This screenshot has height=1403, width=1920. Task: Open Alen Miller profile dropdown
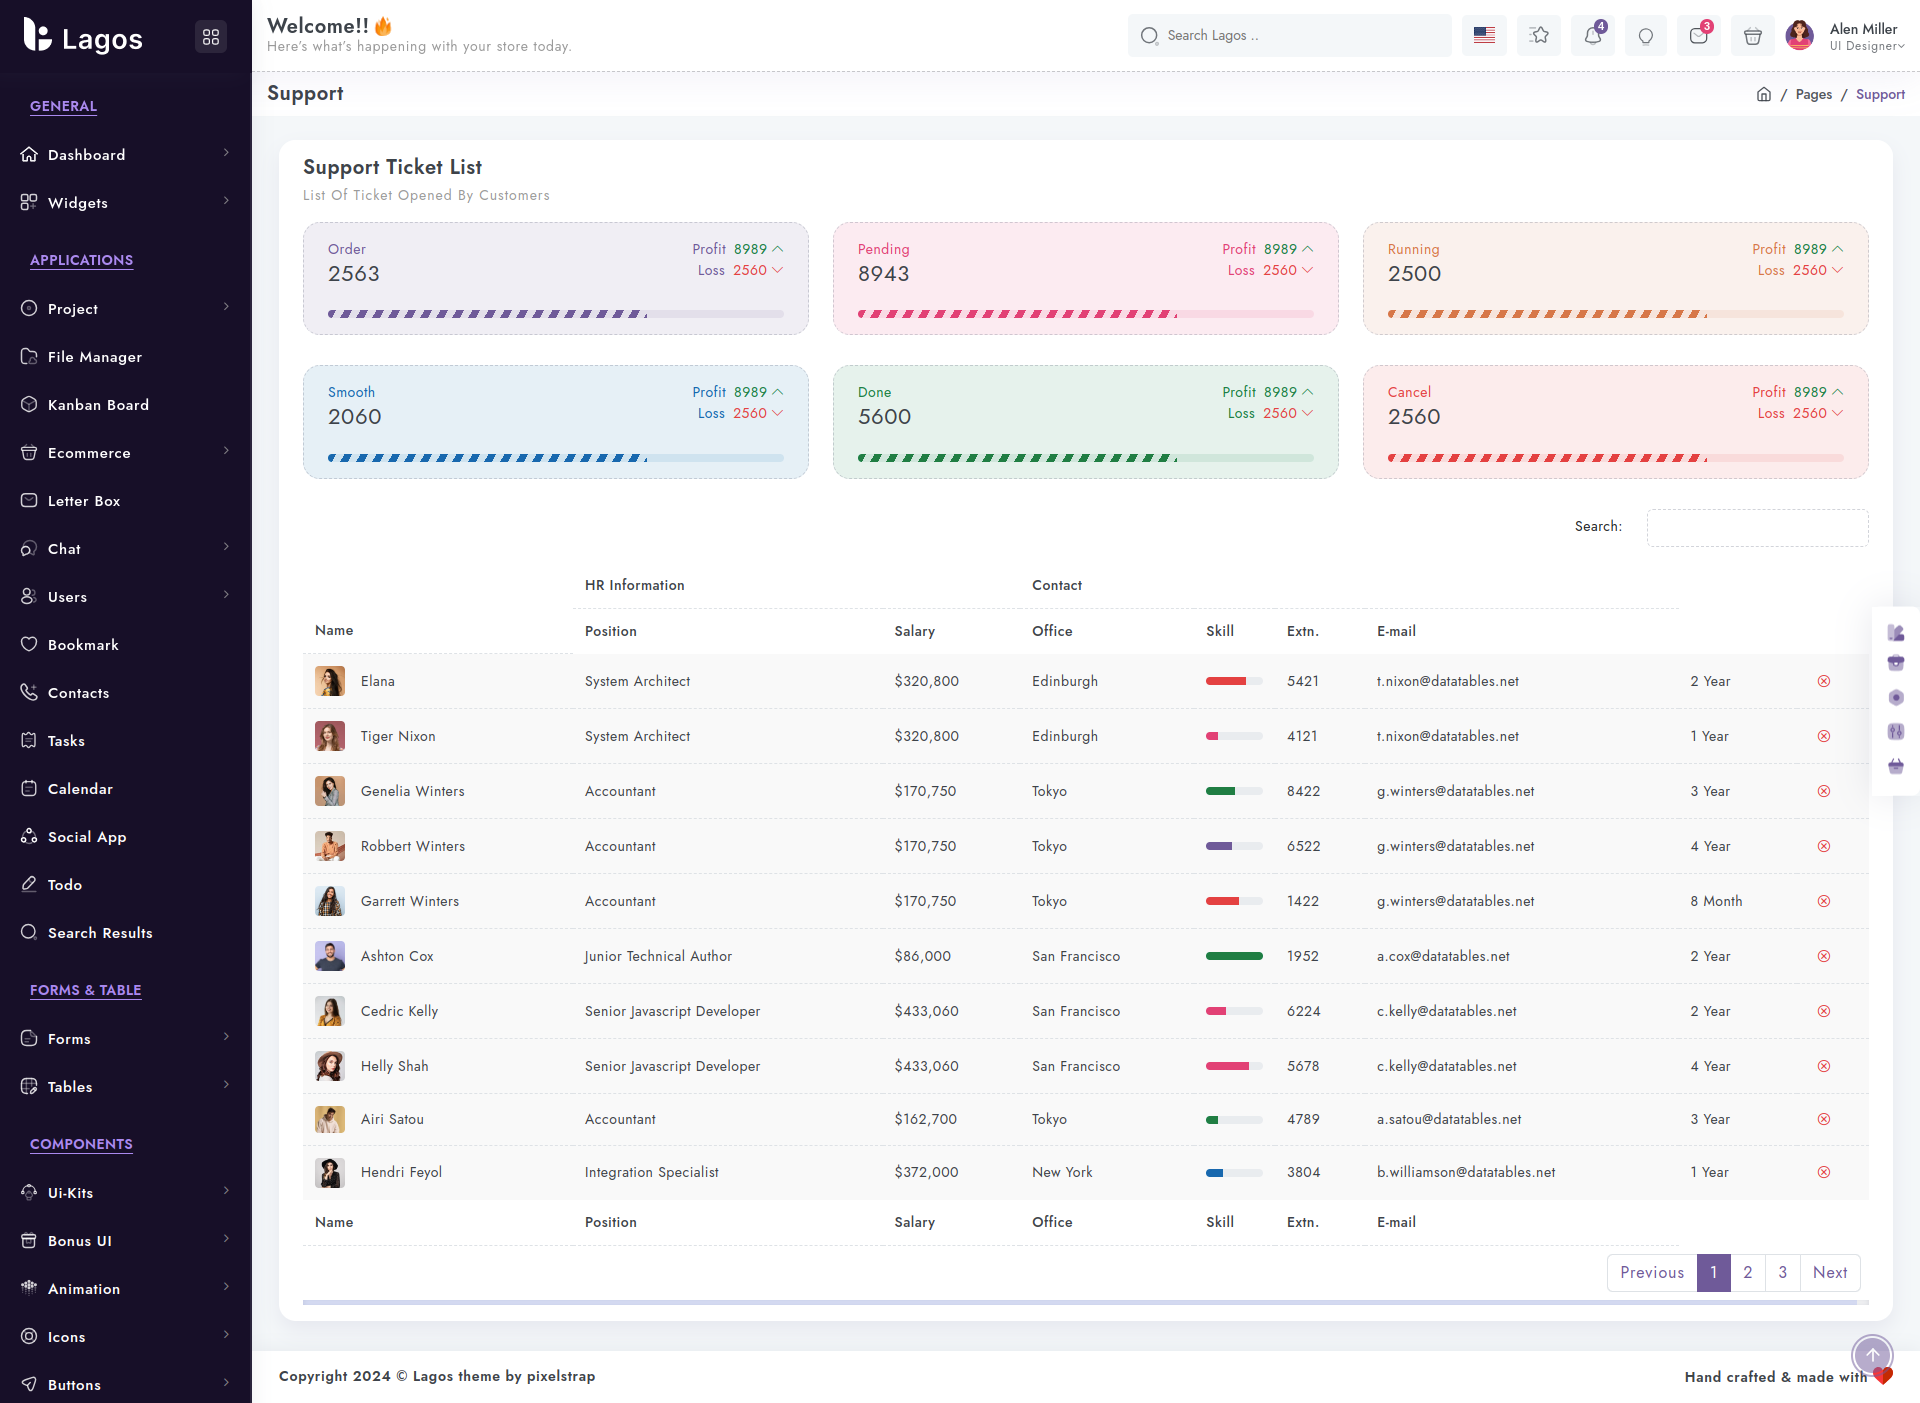point(1846,36)
